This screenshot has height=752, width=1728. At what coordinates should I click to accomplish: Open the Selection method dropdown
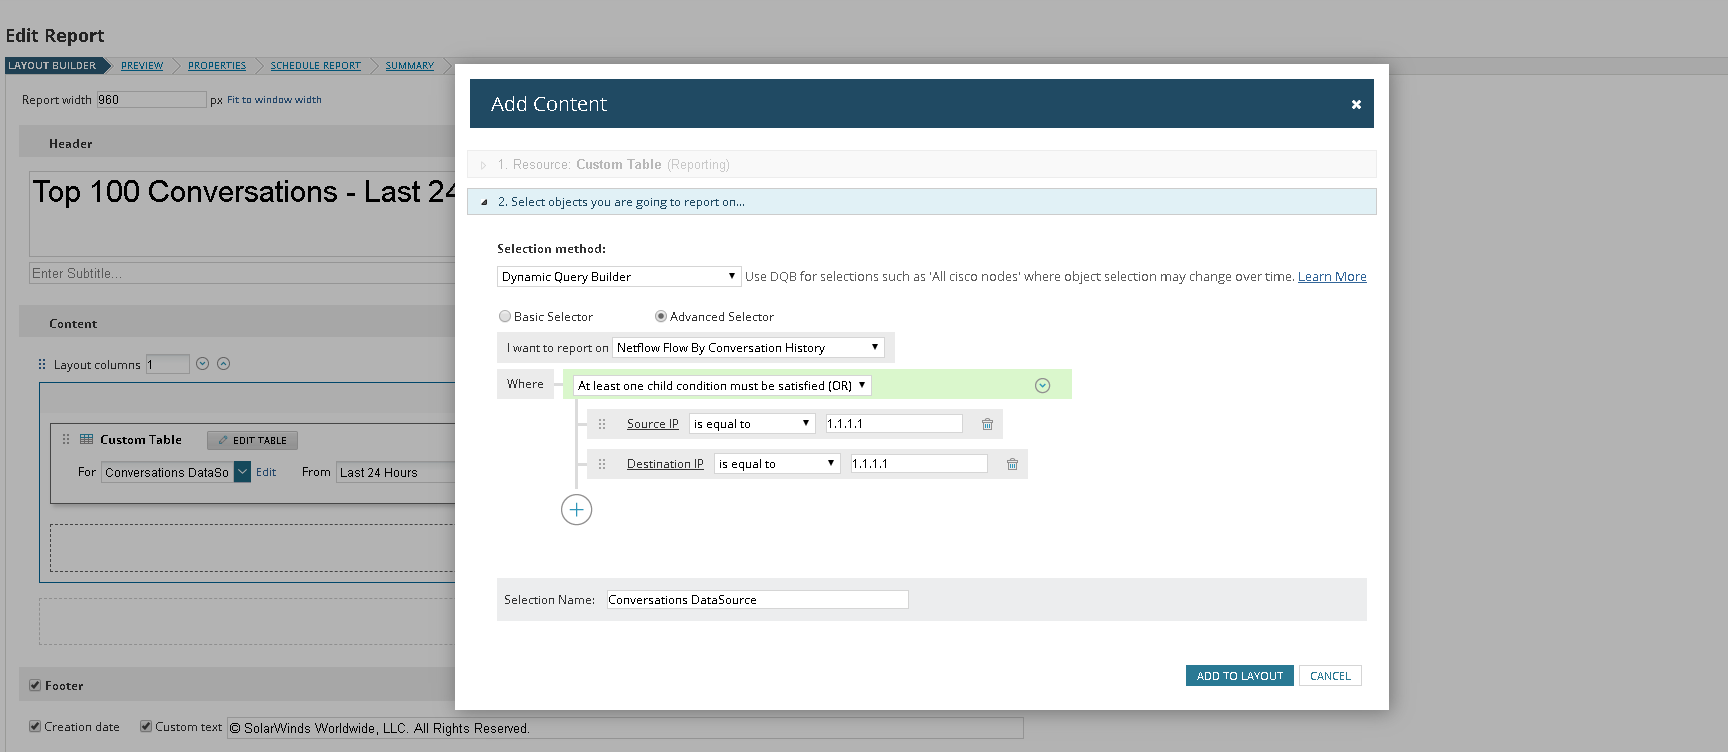point(619,276)
